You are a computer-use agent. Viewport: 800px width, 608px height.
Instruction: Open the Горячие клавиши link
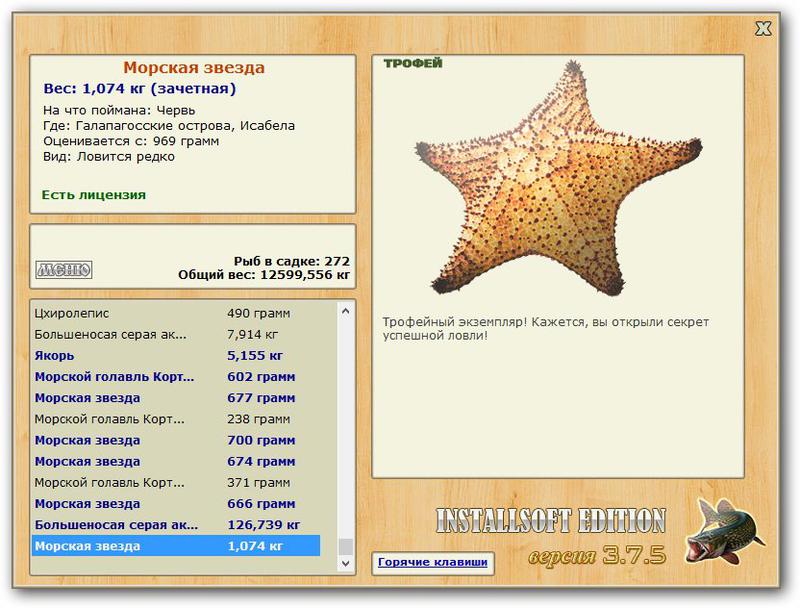point(433,562)
